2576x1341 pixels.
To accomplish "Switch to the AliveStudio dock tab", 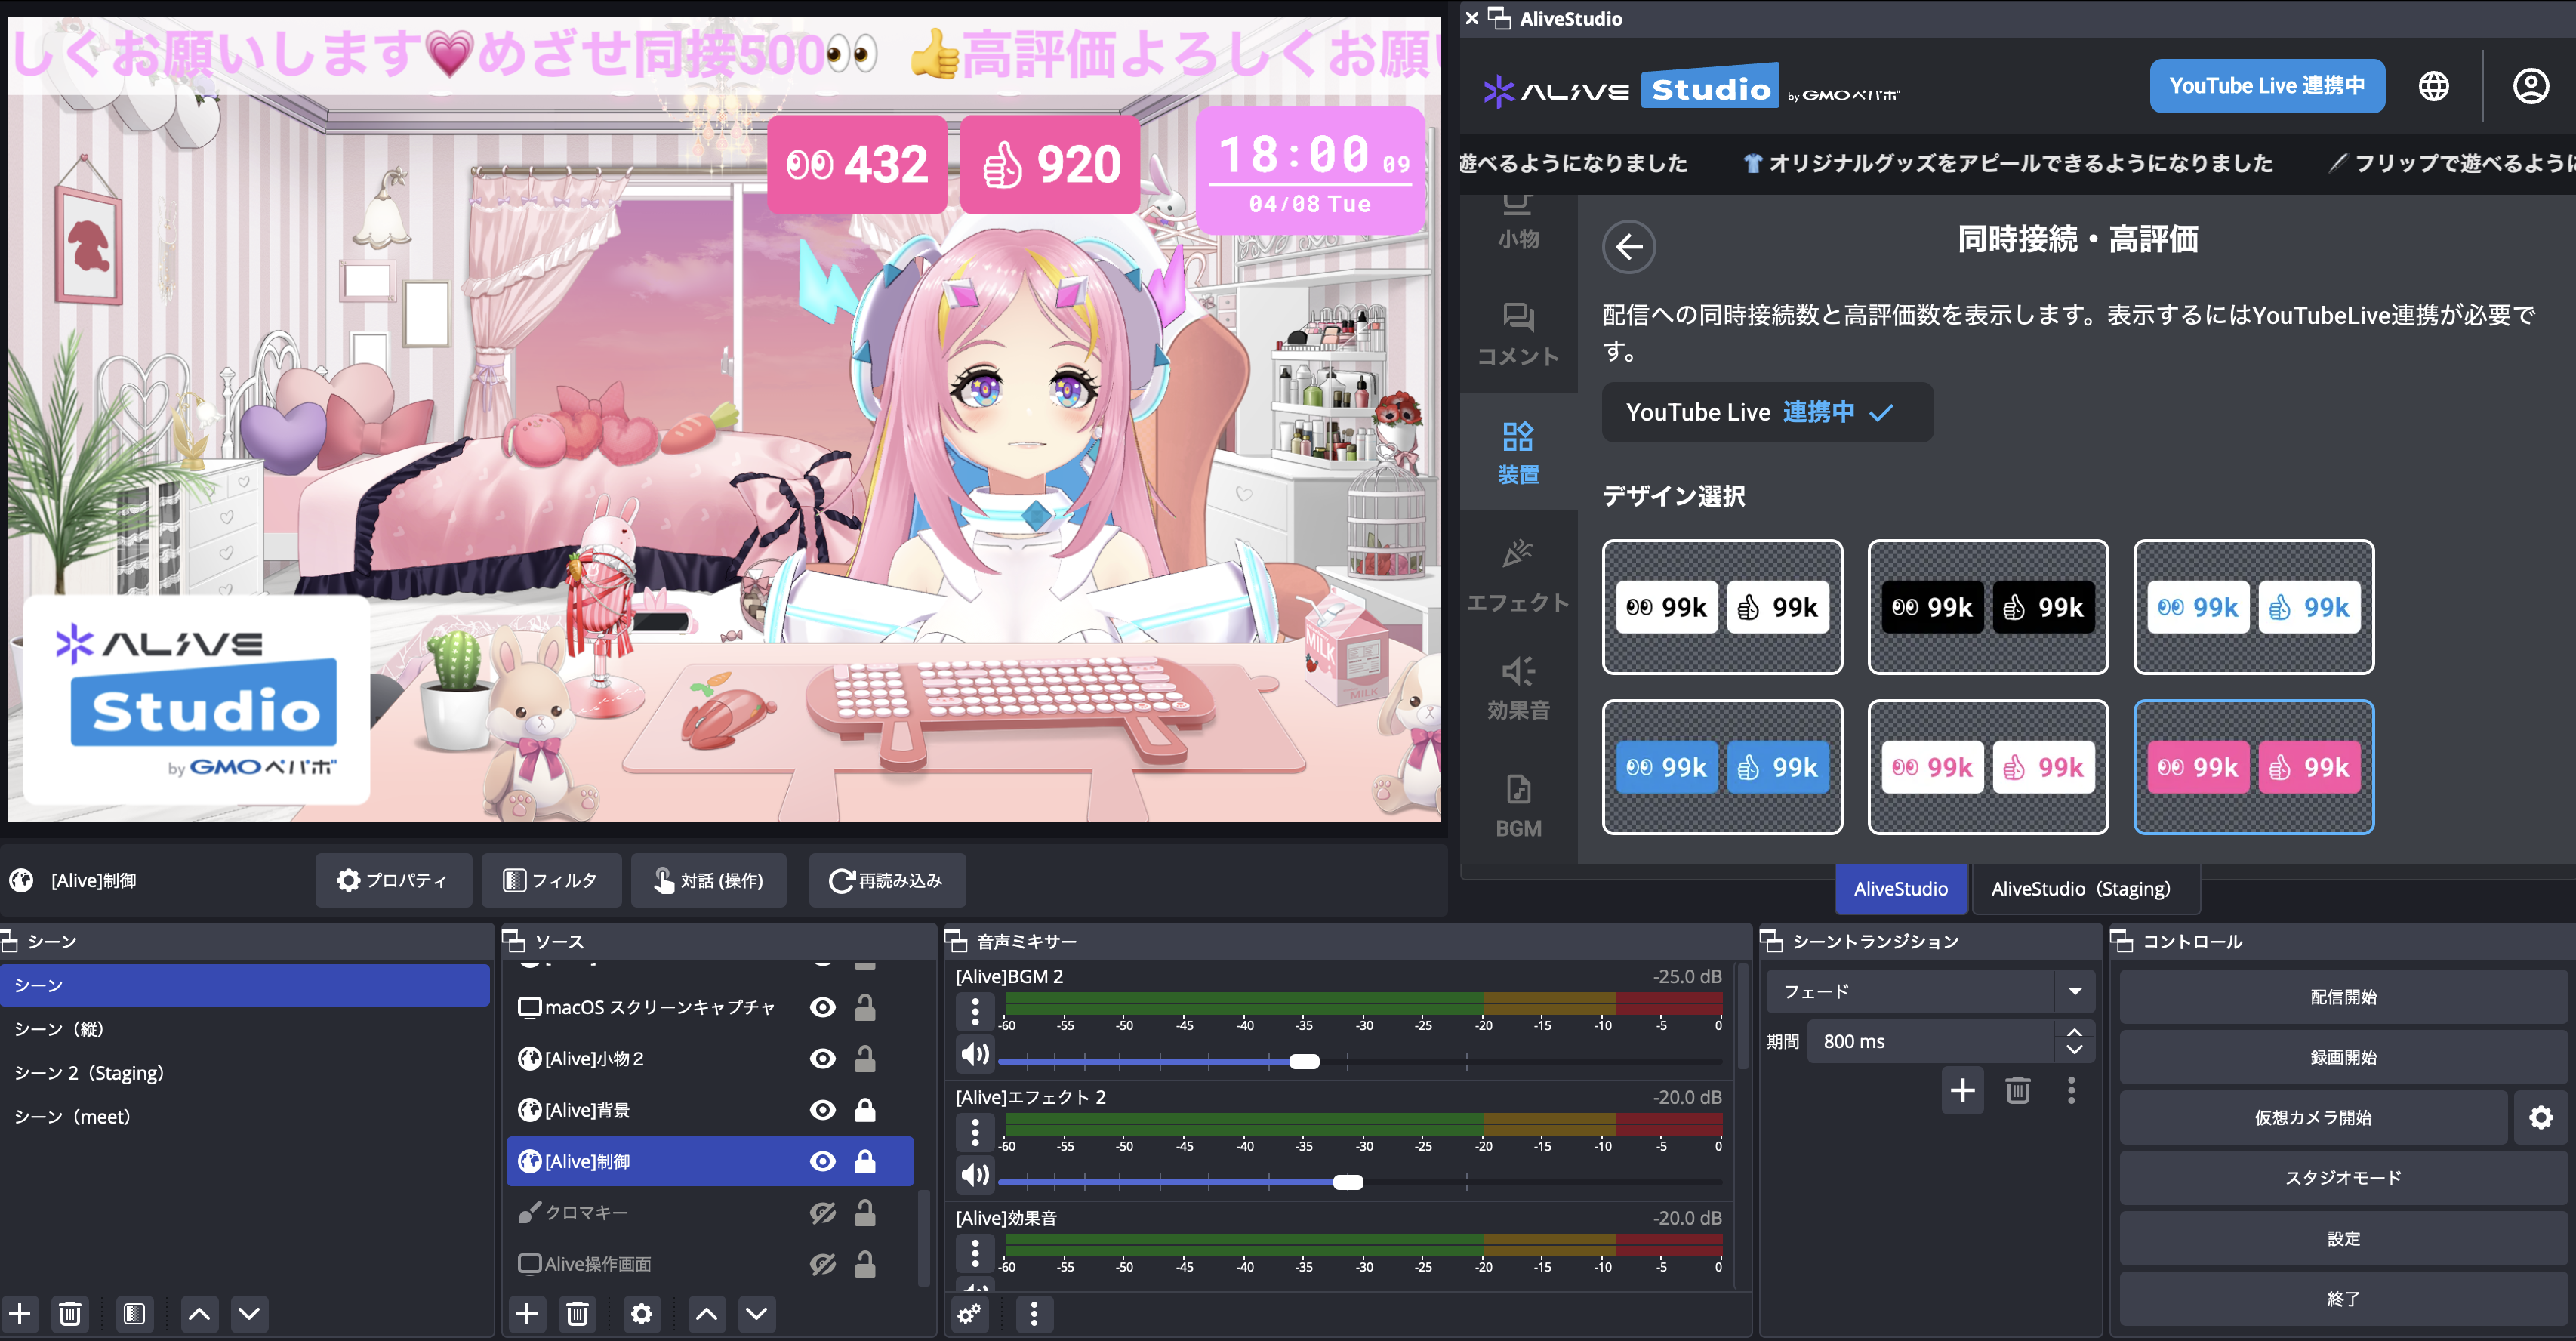I will coord(1900,888).
